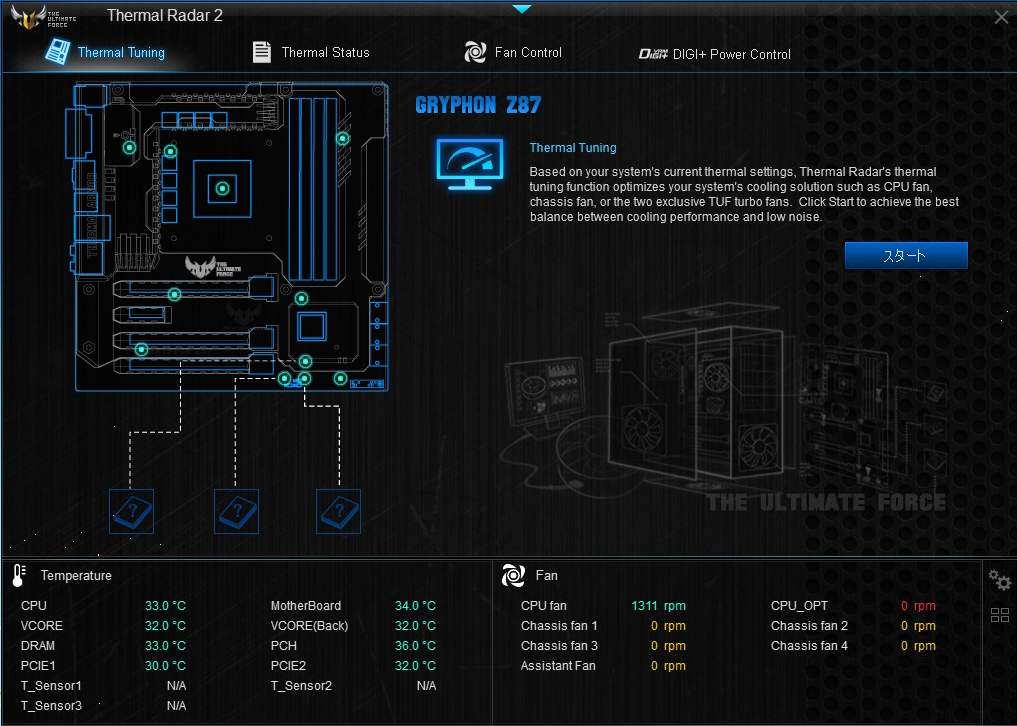The height and width of the screenshot is (726, 1017).
Task: Click the sensor dot above the PCH chip
Action: click(302, 298)
